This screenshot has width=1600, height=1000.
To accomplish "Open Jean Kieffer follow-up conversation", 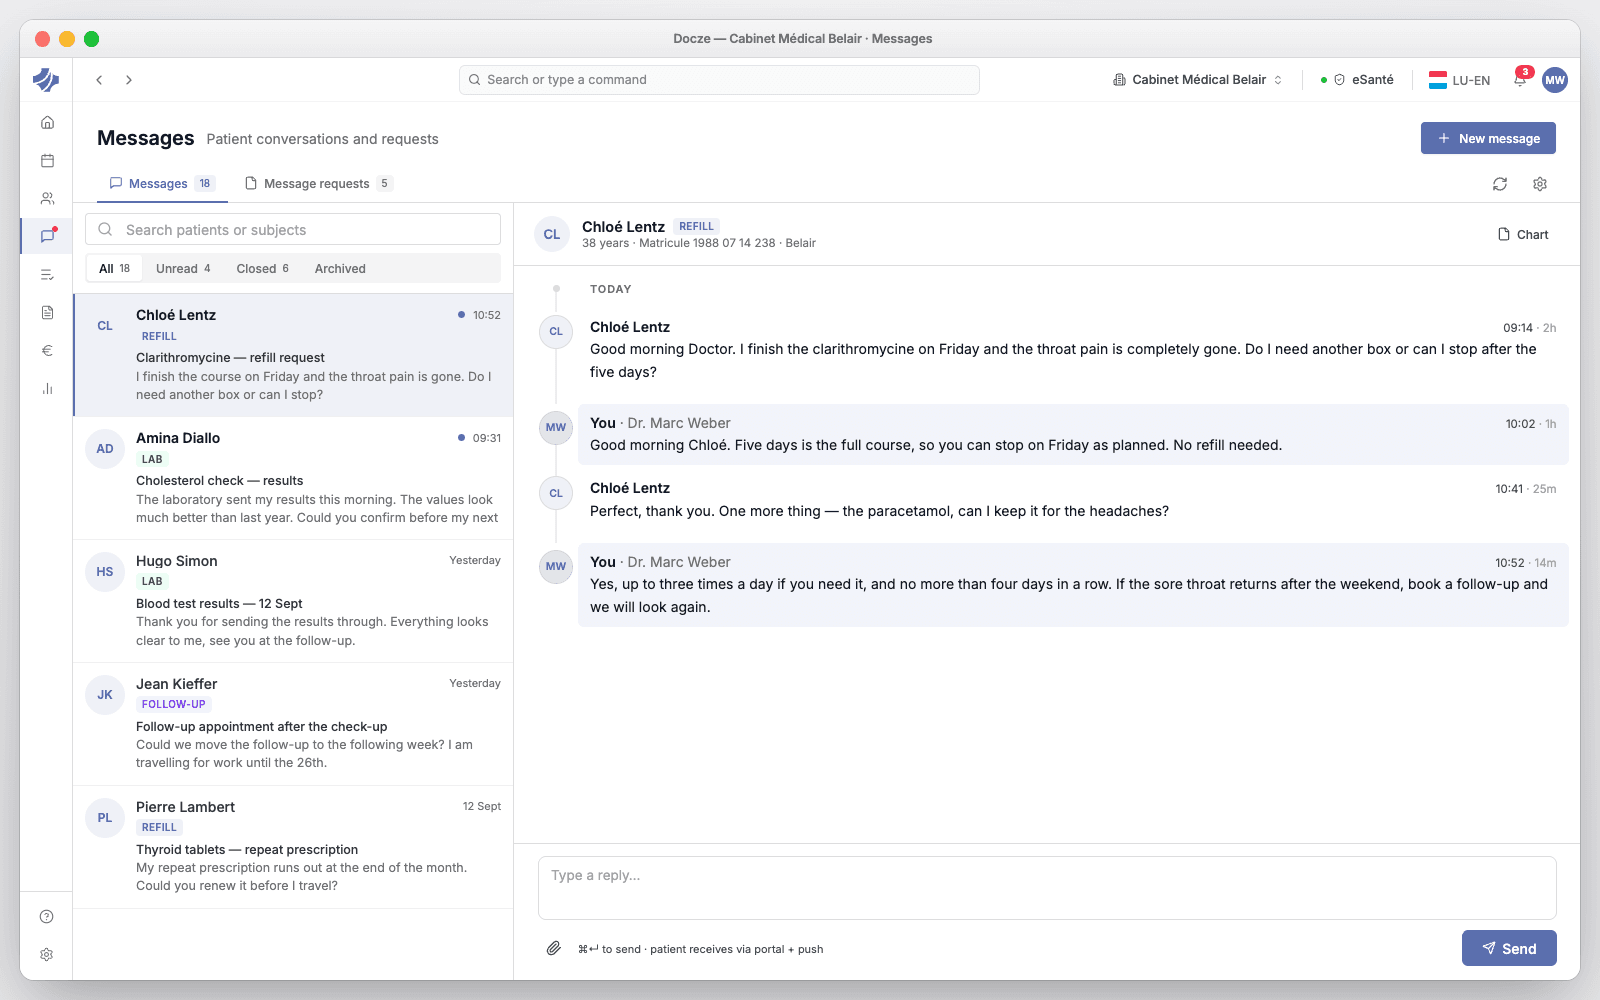I will 293,724.
